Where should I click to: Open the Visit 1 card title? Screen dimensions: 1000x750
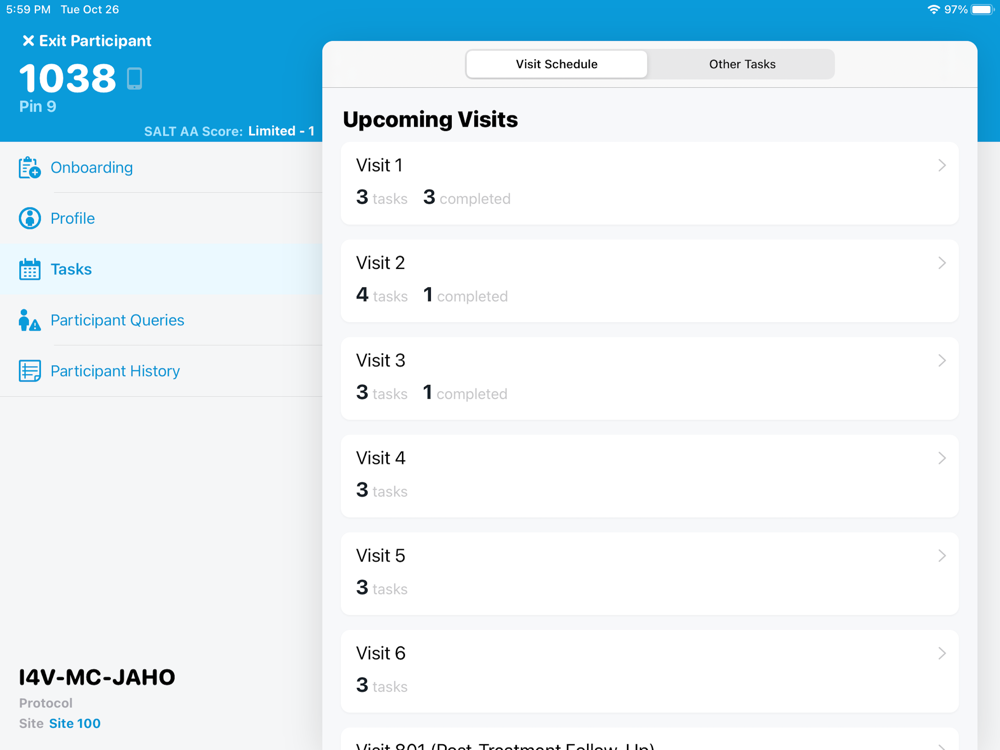pyautogui.click(x=379, y=165)
